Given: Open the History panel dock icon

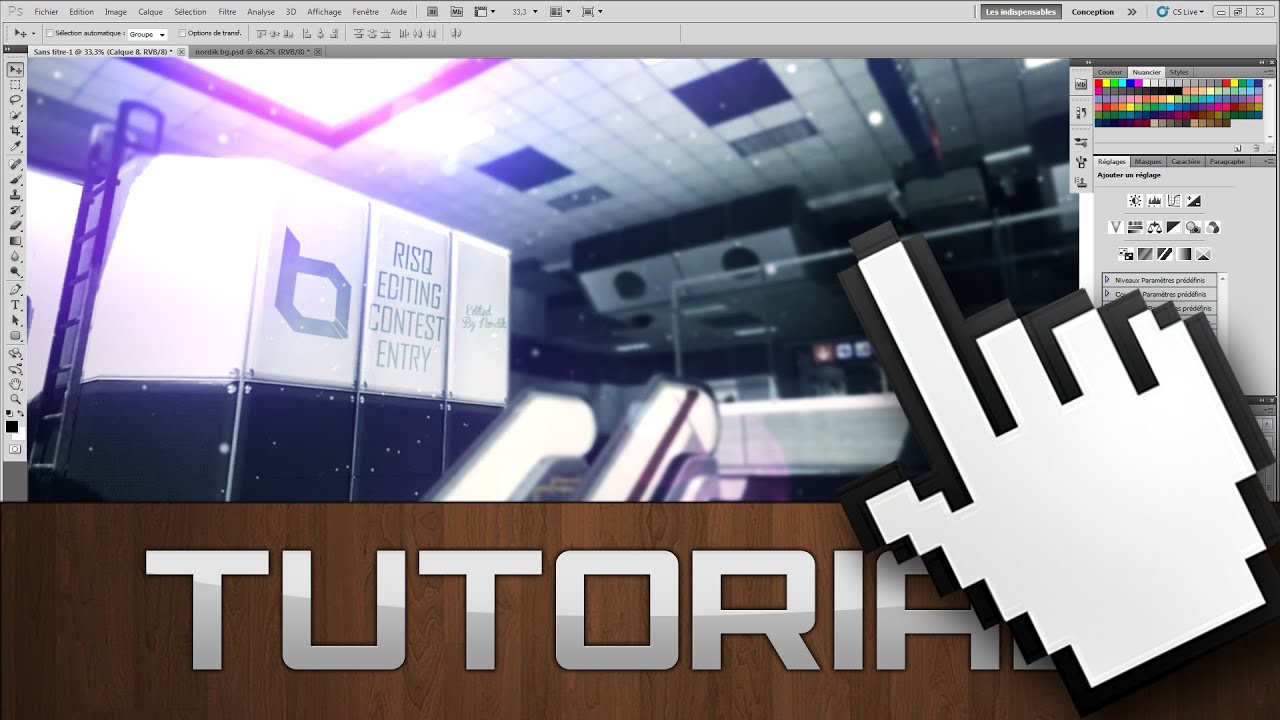Looking at the screenshot, I should pos(1081,112).
